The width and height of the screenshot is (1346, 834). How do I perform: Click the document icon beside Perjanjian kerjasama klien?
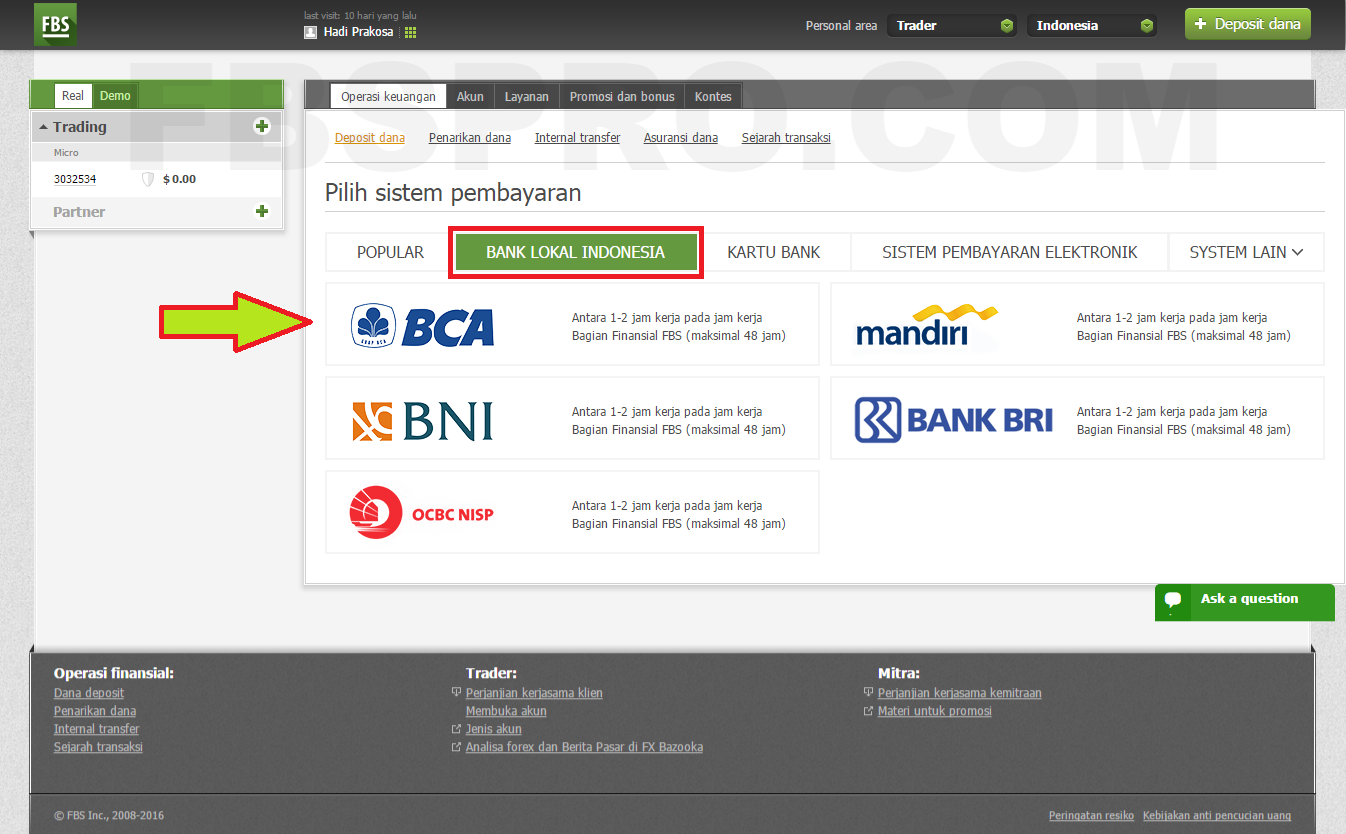point(456,693)
